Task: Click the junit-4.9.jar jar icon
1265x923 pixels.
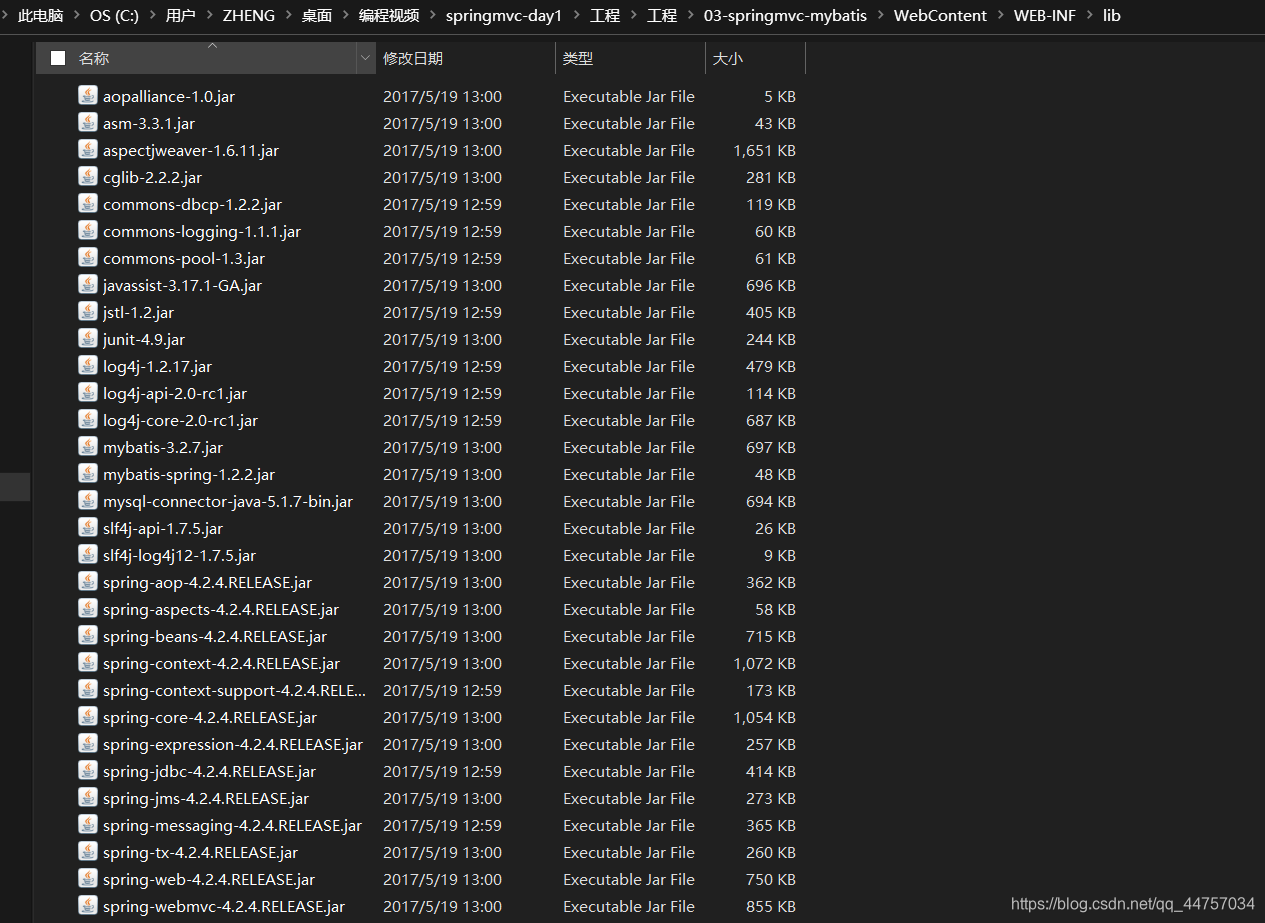Action: coord(88,339)
